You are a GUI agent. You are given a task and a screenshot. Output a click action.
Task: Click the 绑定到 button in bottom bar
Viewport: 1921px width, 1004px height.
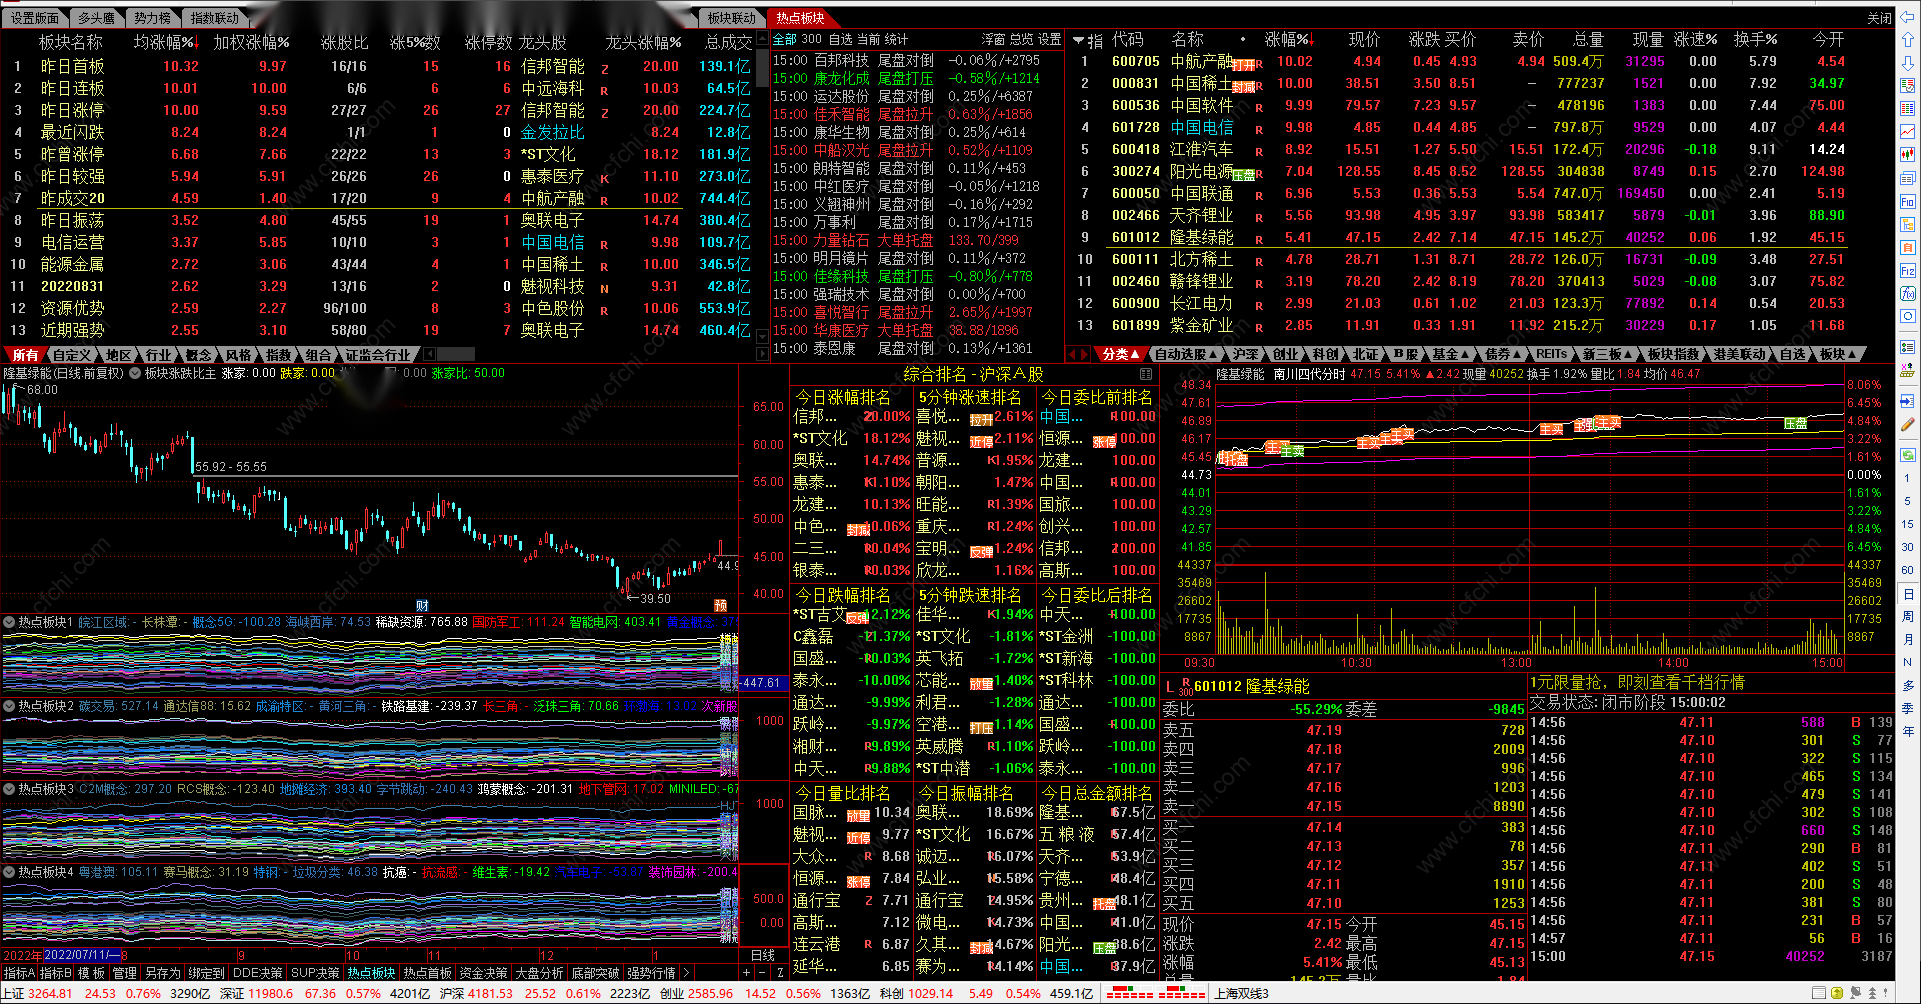206,973
